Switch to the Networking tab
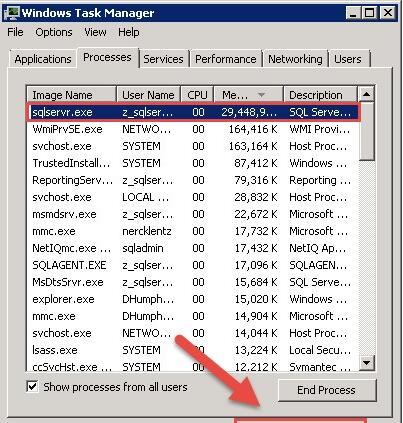The height and width of the screenshot is (423, 403). (x=295, y=59)
